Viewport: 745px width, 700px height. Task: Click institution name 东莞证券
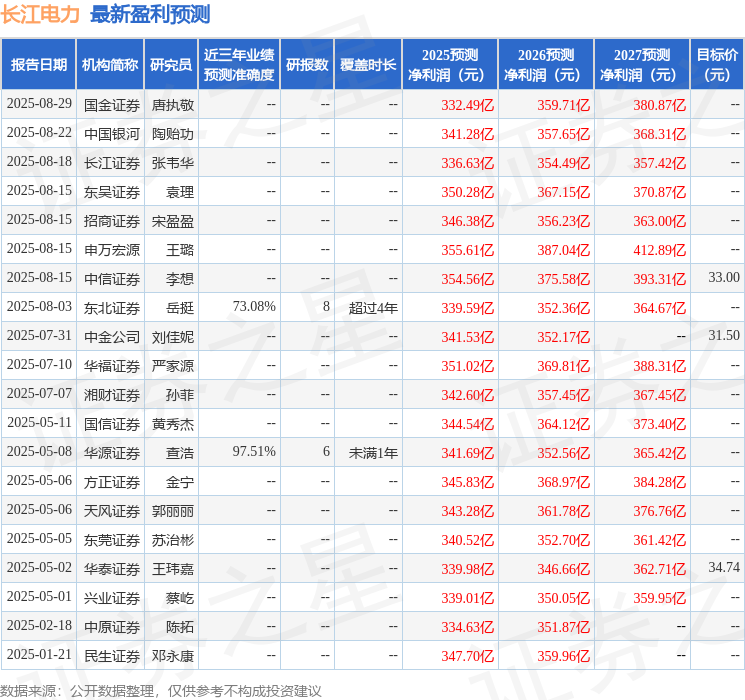click(x=112, y=540)
